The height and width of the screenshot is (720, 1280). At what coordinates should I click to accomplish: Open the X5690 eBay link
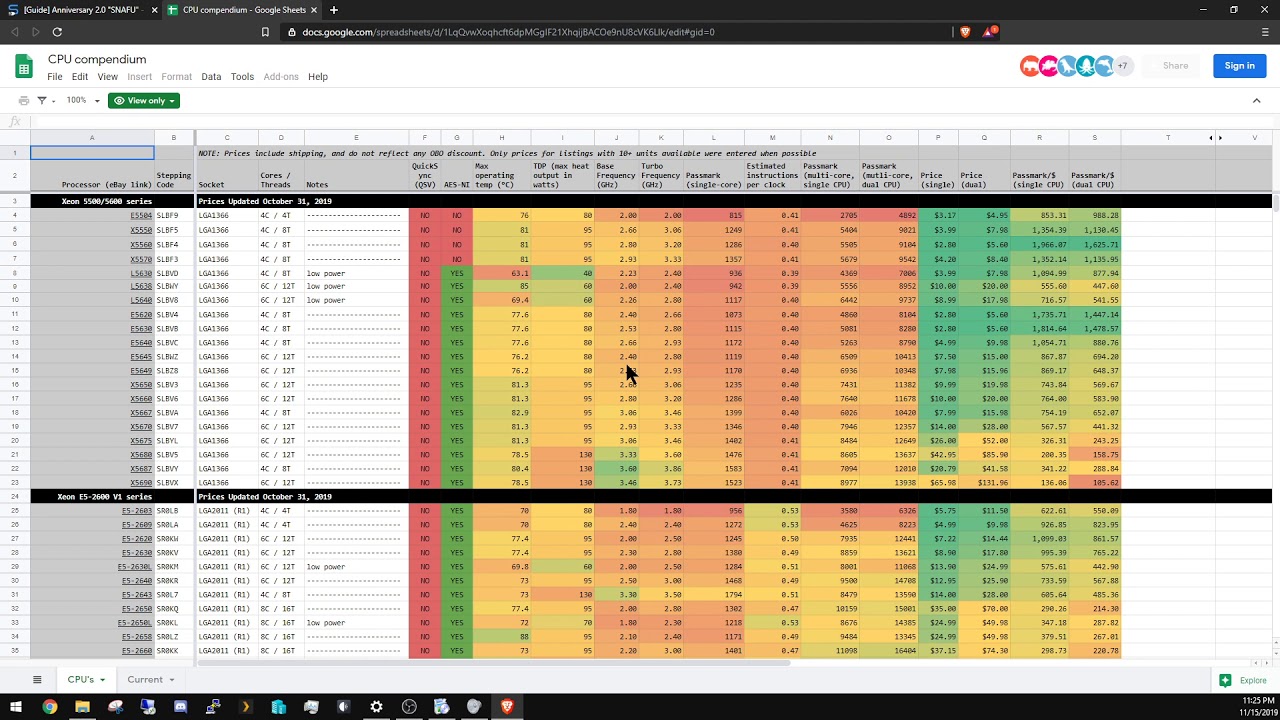pyautogui.click(x=141, y=483)
